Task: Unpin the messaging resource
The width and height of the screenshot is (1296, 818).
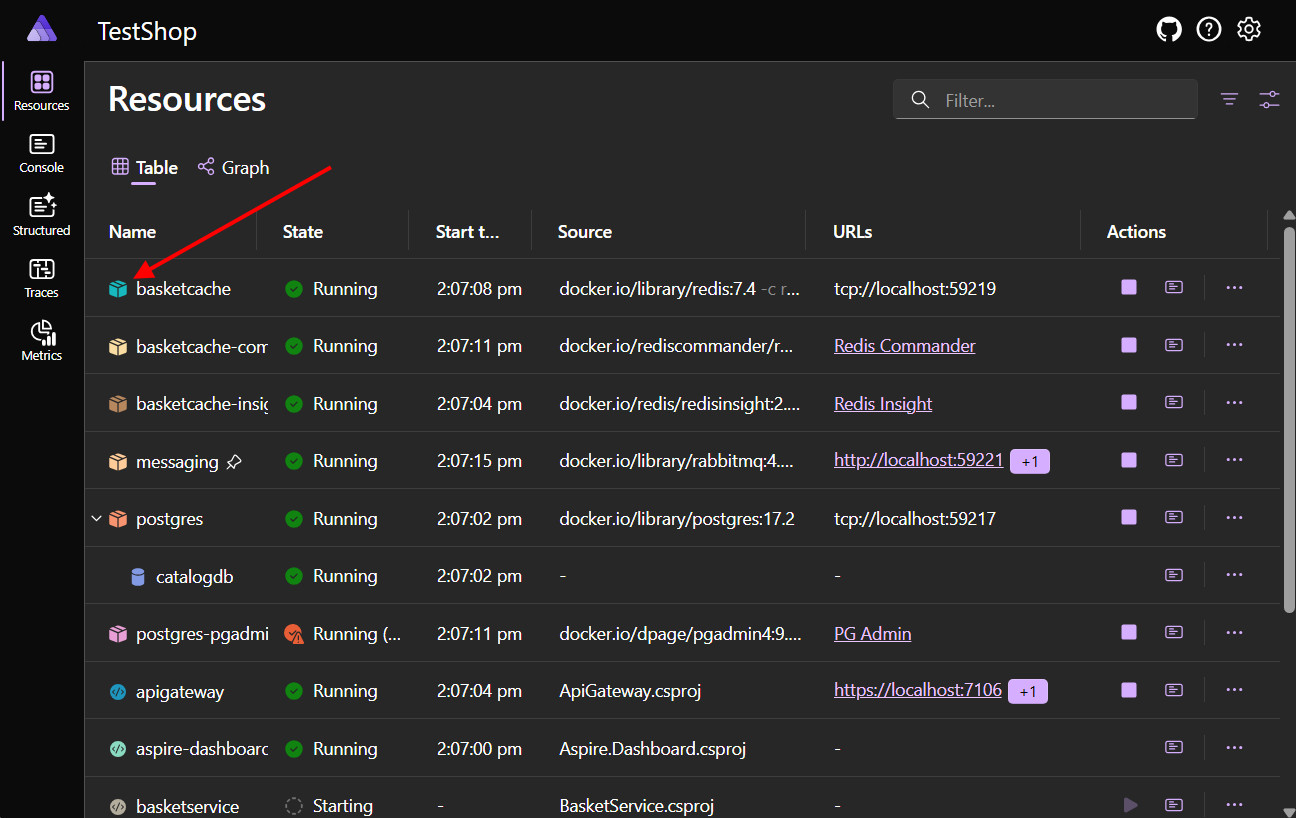Action: [x=234, y=462]
